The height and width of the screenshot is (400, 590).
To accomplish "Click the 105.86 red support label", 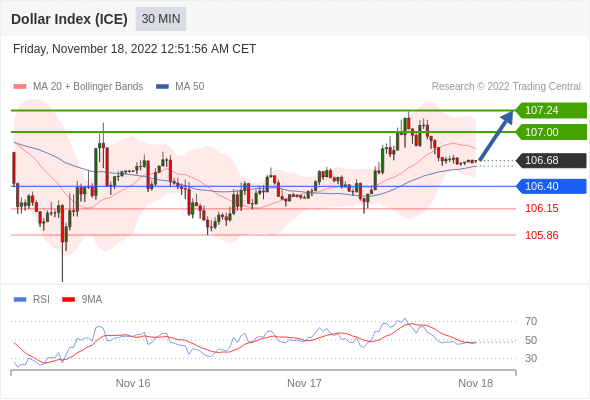I will [541, 235].
